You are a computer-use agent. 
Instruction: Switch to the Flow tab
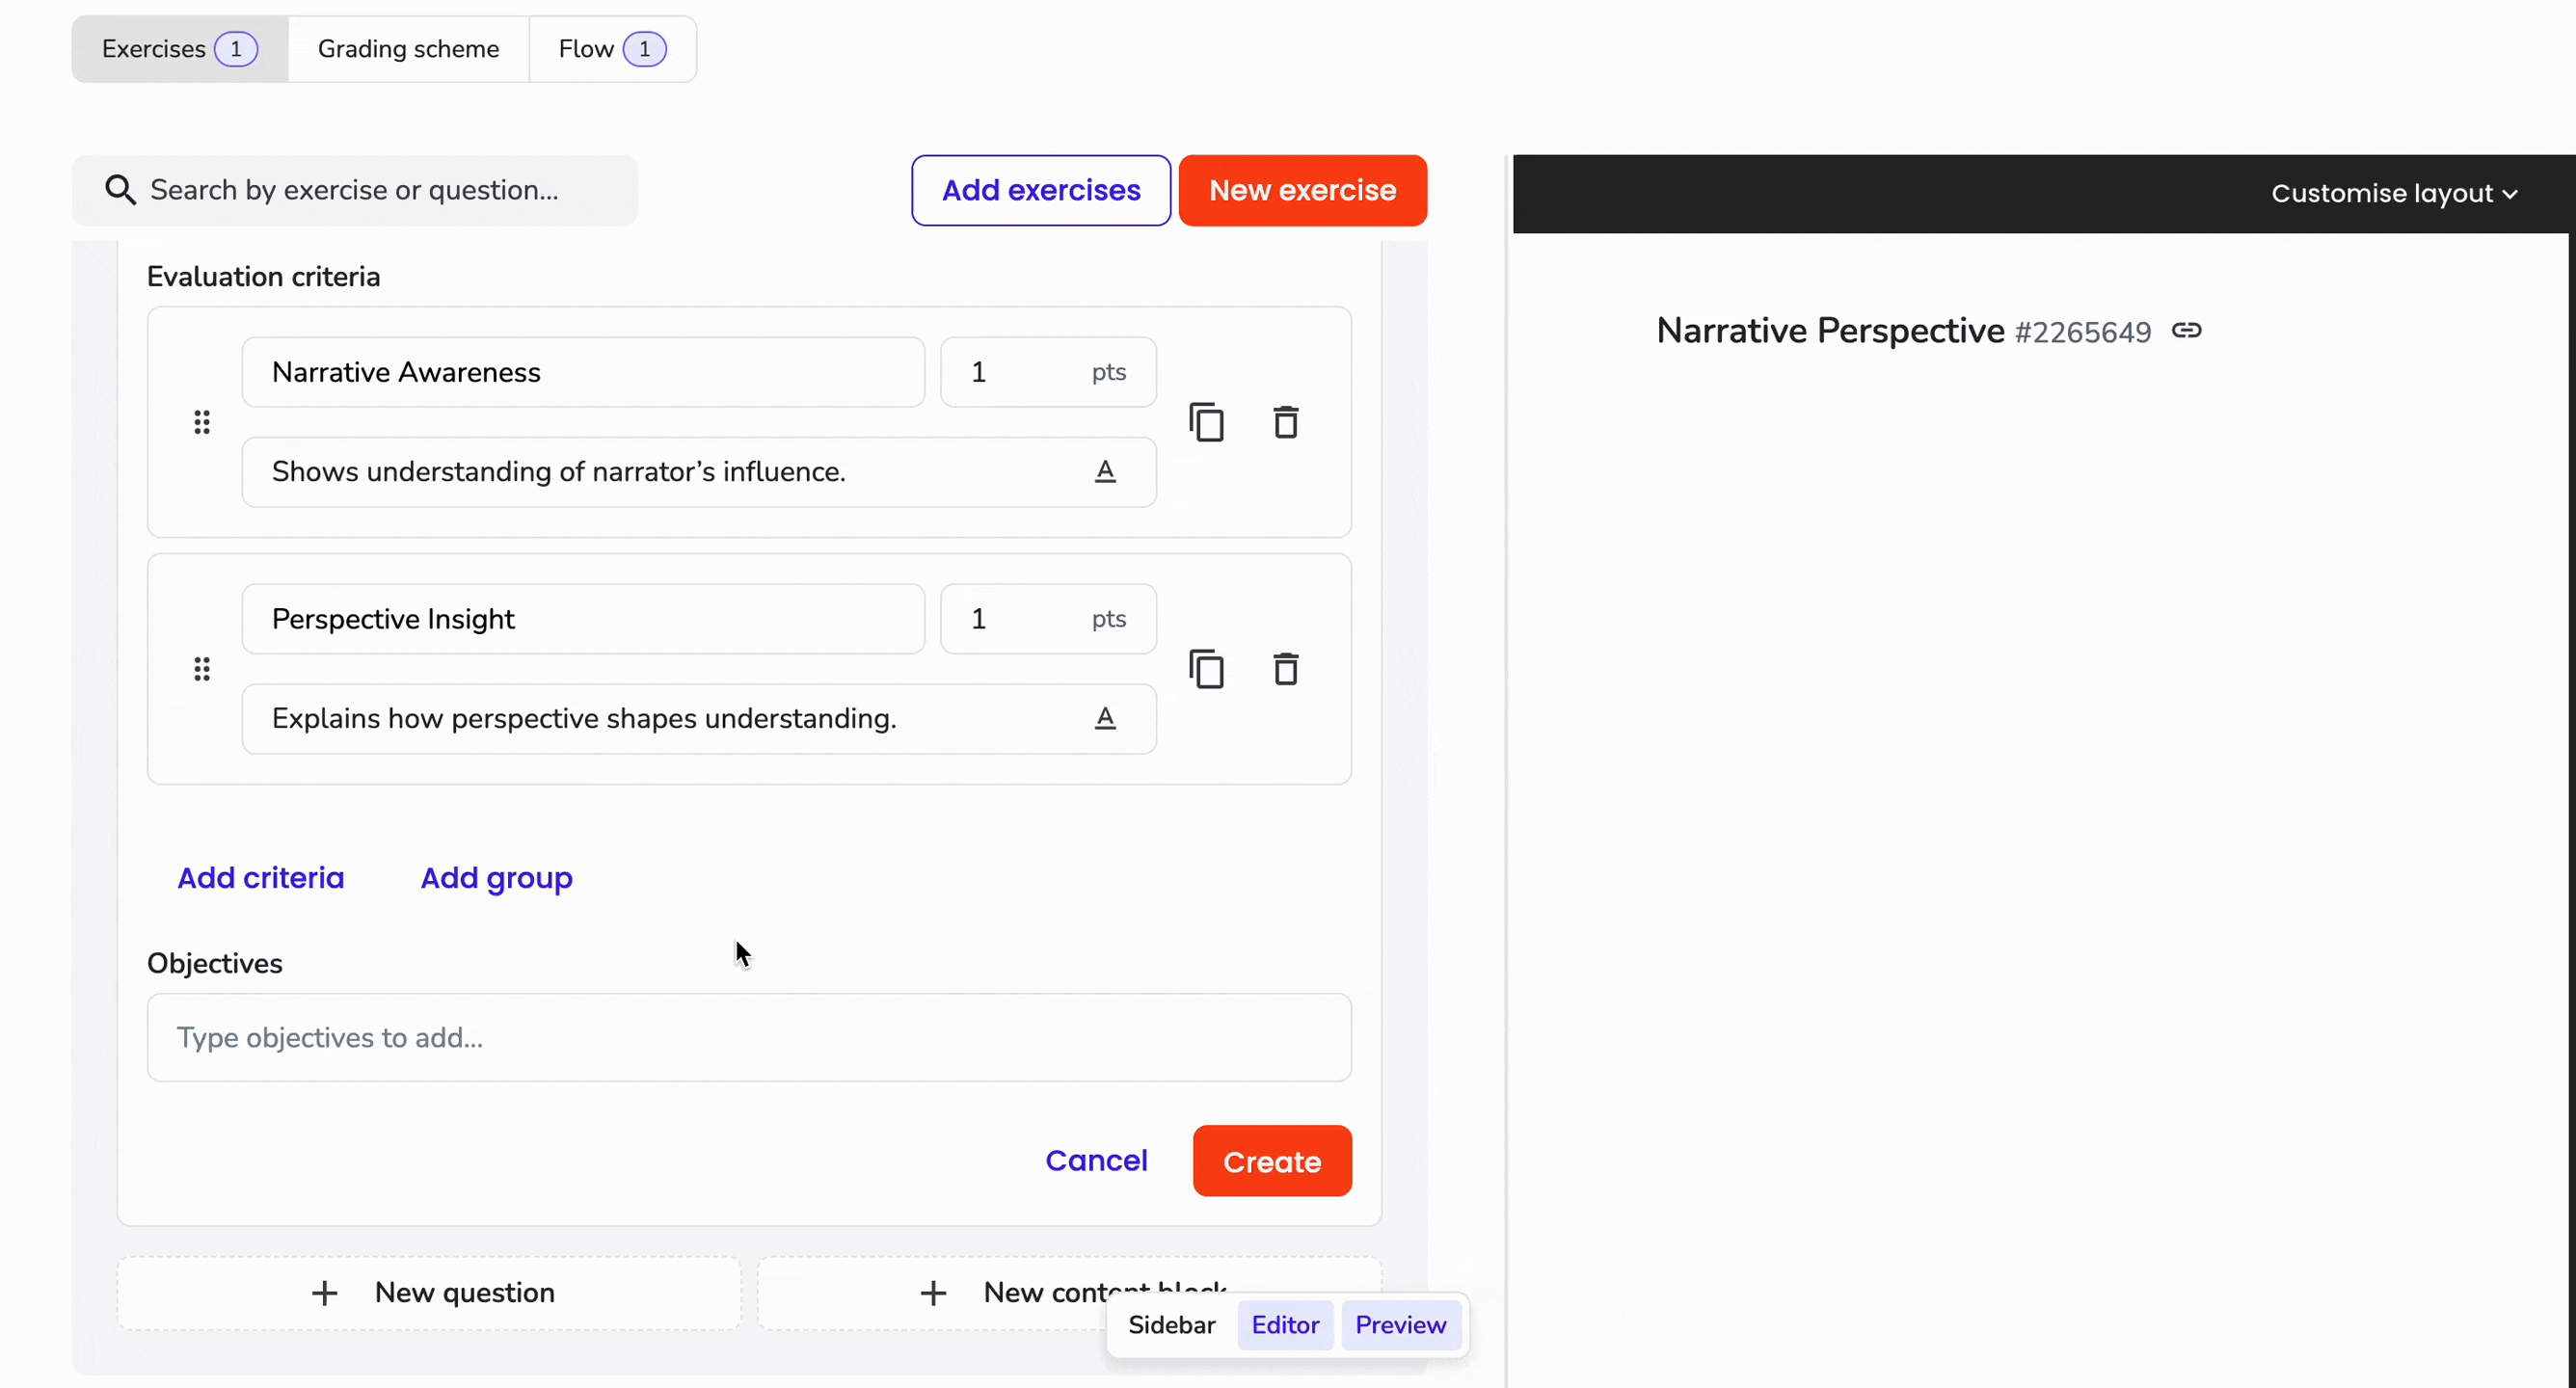coord(612,49)
